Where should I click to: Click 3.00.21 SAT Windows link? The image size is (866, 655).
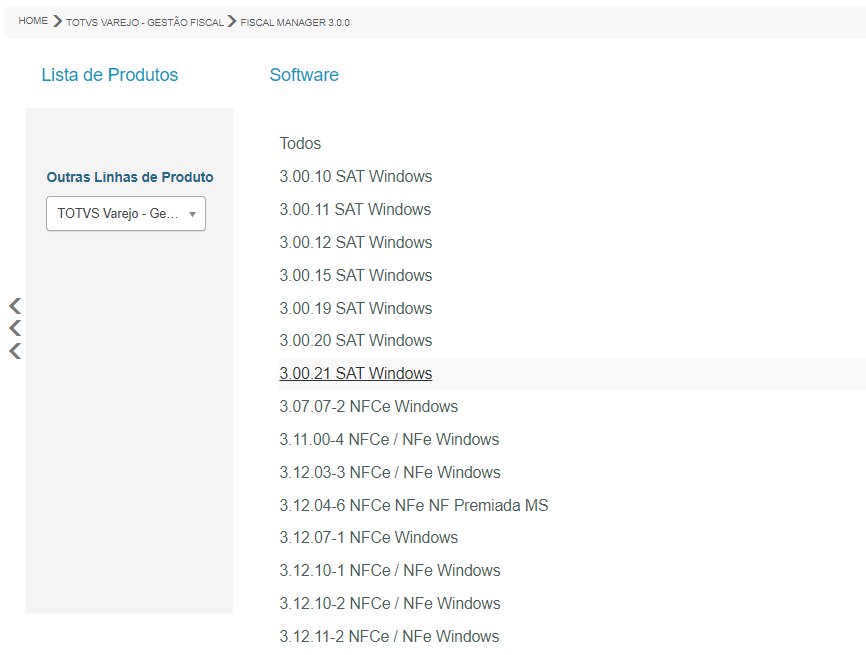356,374
